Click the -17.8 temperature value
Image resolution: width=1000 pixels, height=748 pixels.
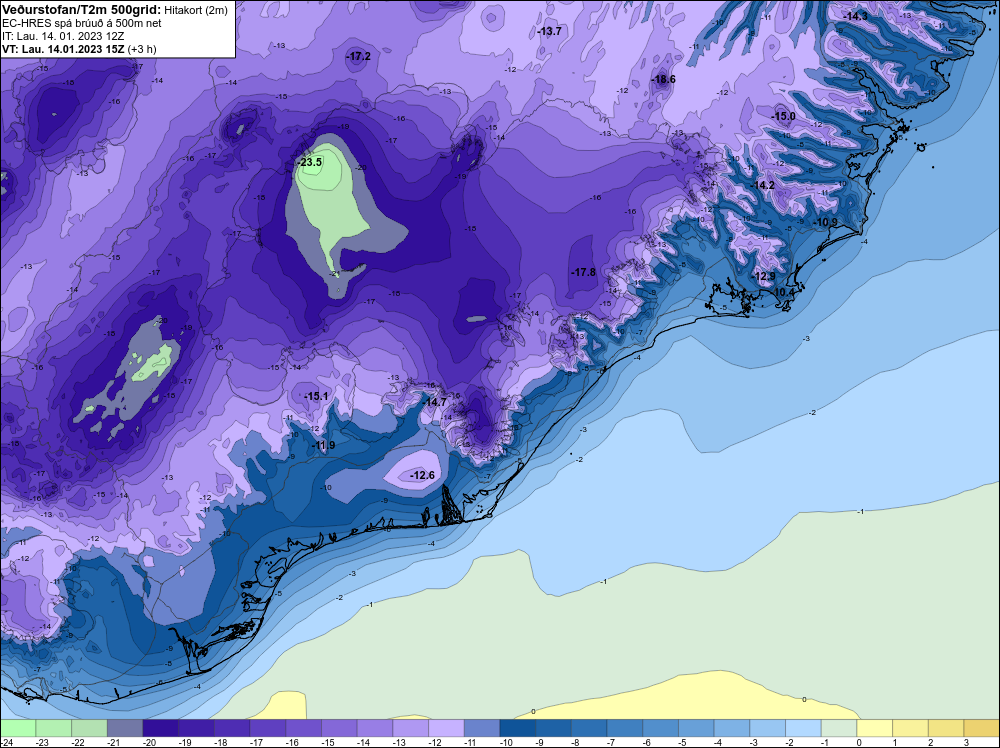(x=584, y=272)
